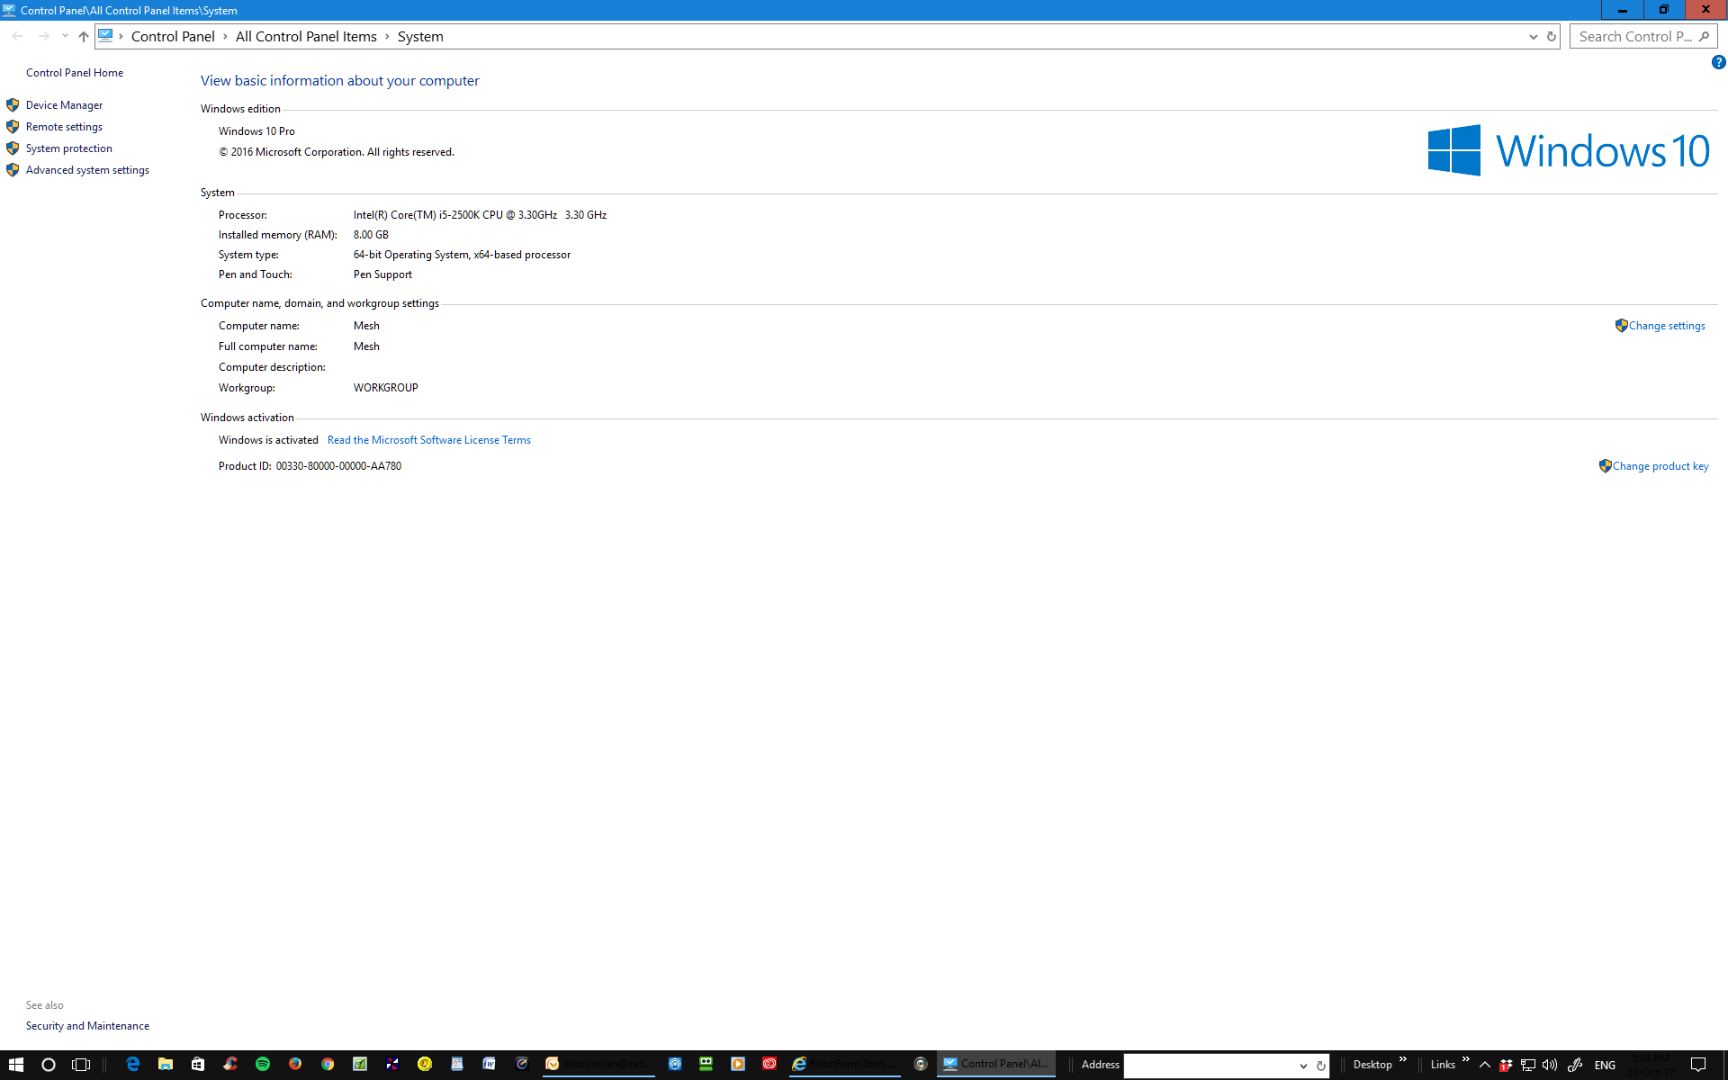This screenshot has height=1080, width=1728.
Task: Click the volume speaker icon in system tray
Action: click(1549, 1066)
